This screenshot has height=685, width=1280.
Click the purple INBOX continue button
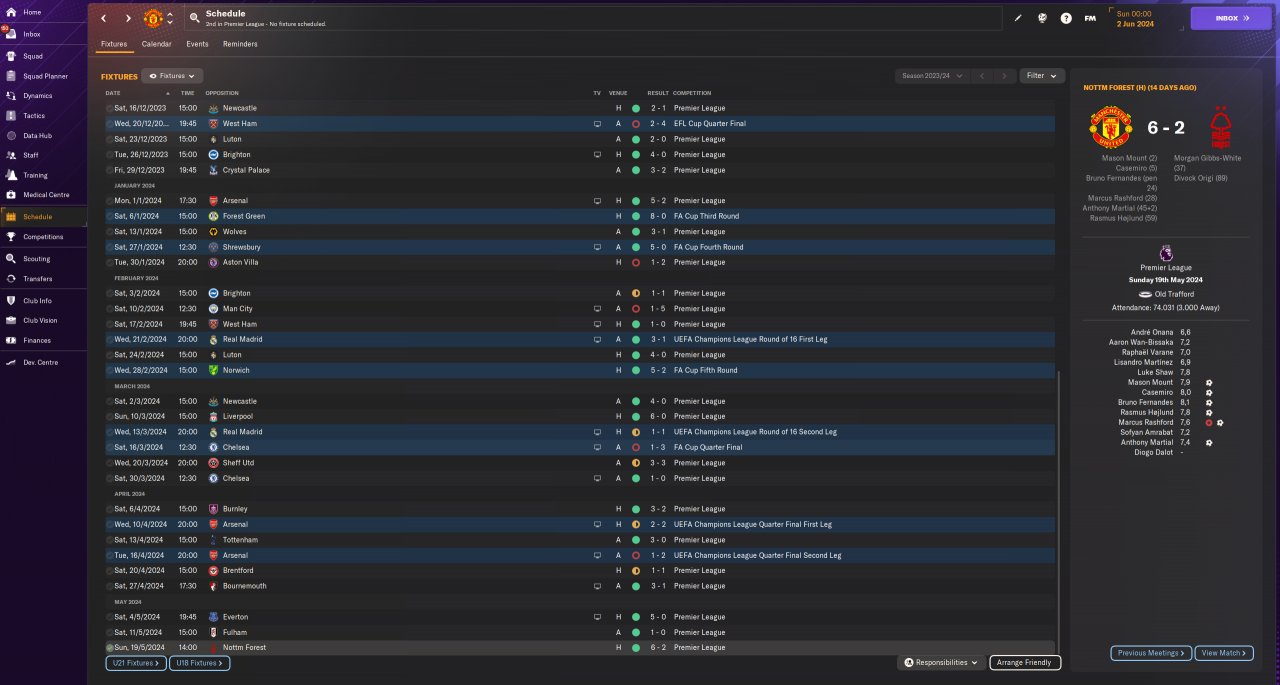pos(1230,18)
